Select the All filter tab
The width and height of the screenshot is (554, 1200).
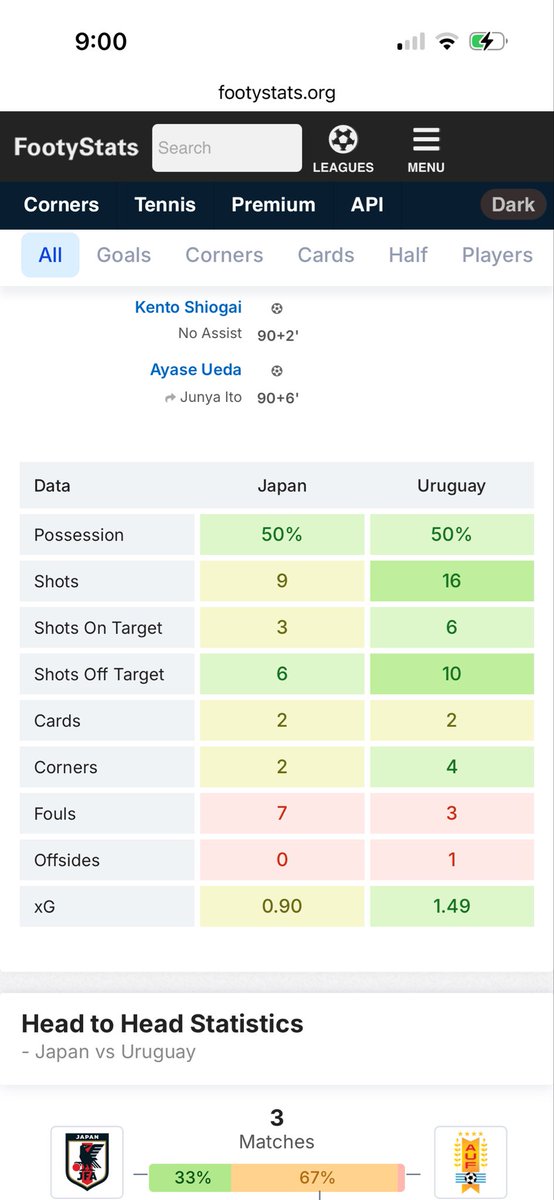tap(50, 255)
